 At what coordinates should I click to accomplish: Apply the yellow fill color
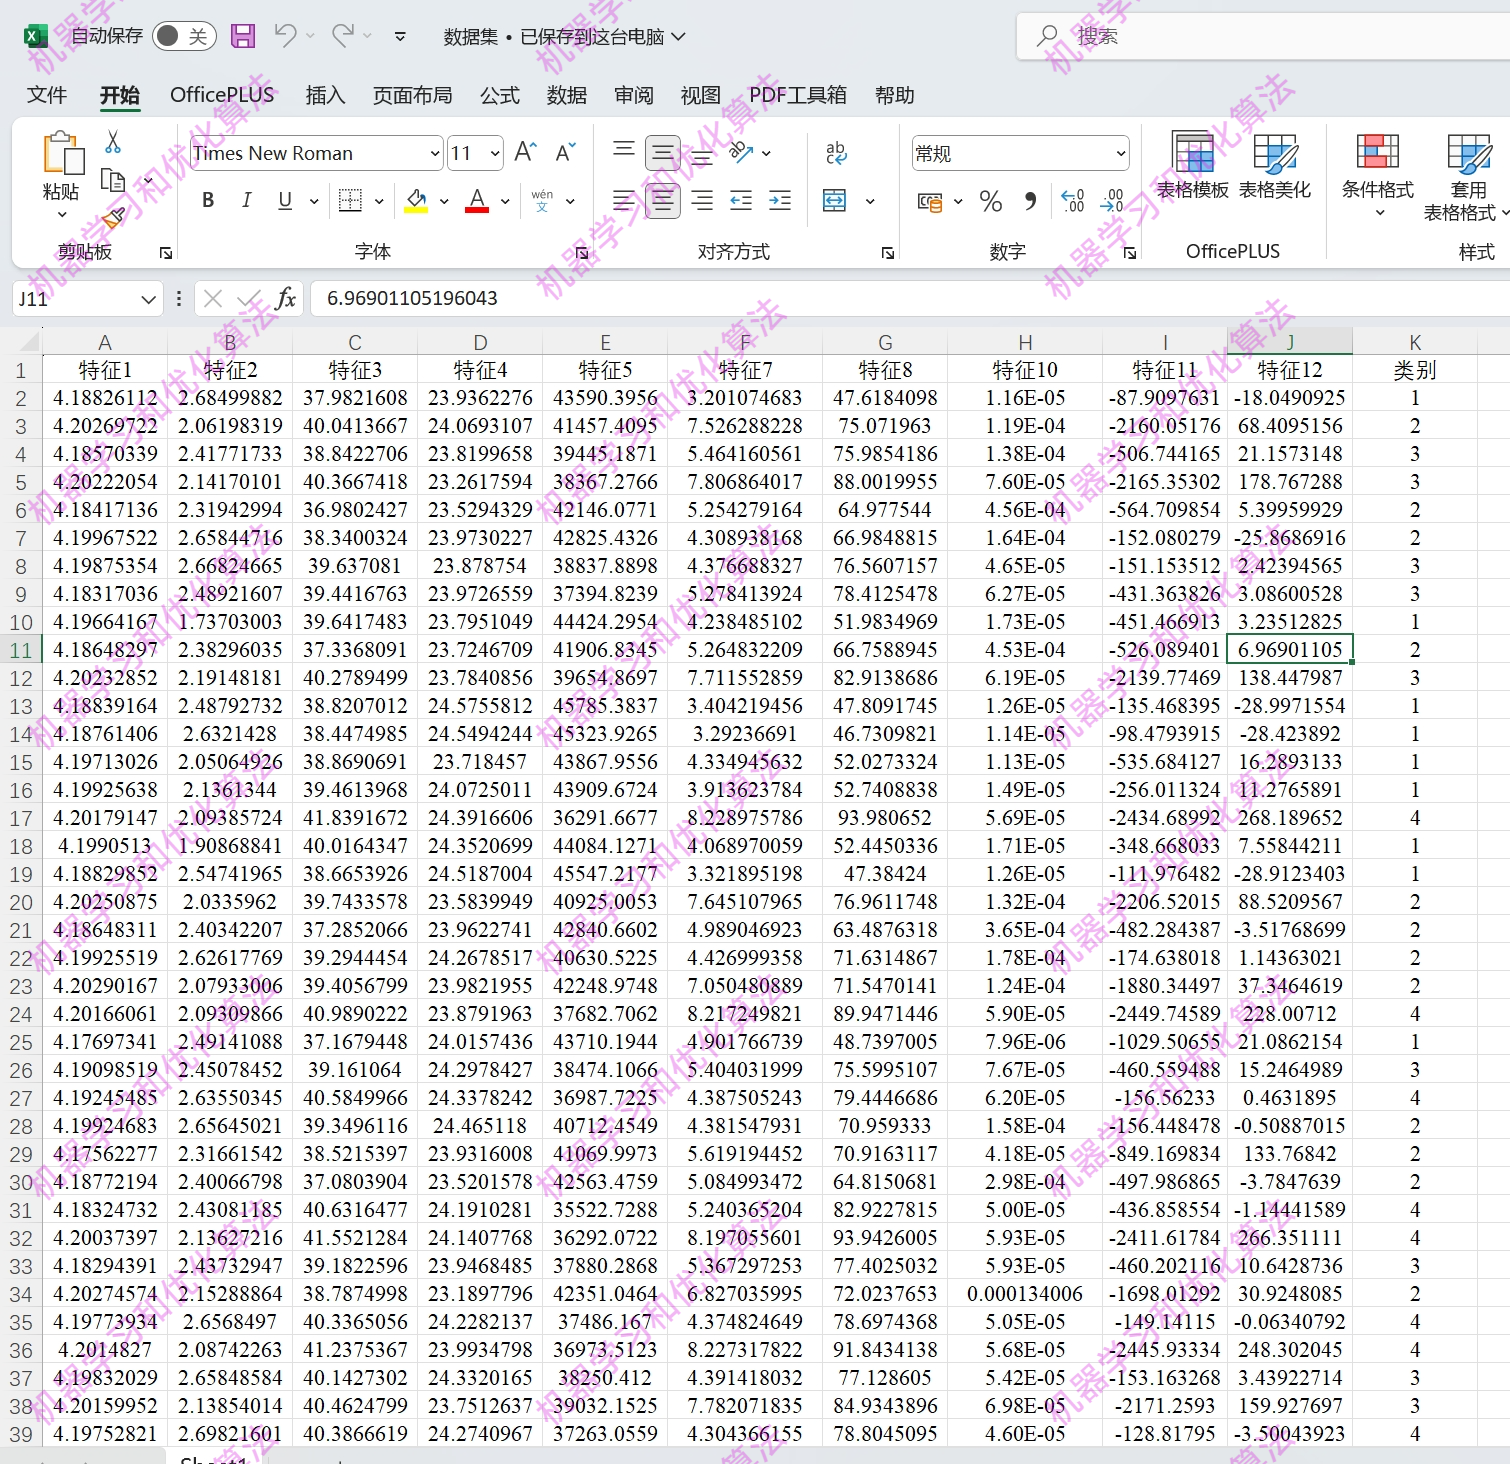point(417,201)
